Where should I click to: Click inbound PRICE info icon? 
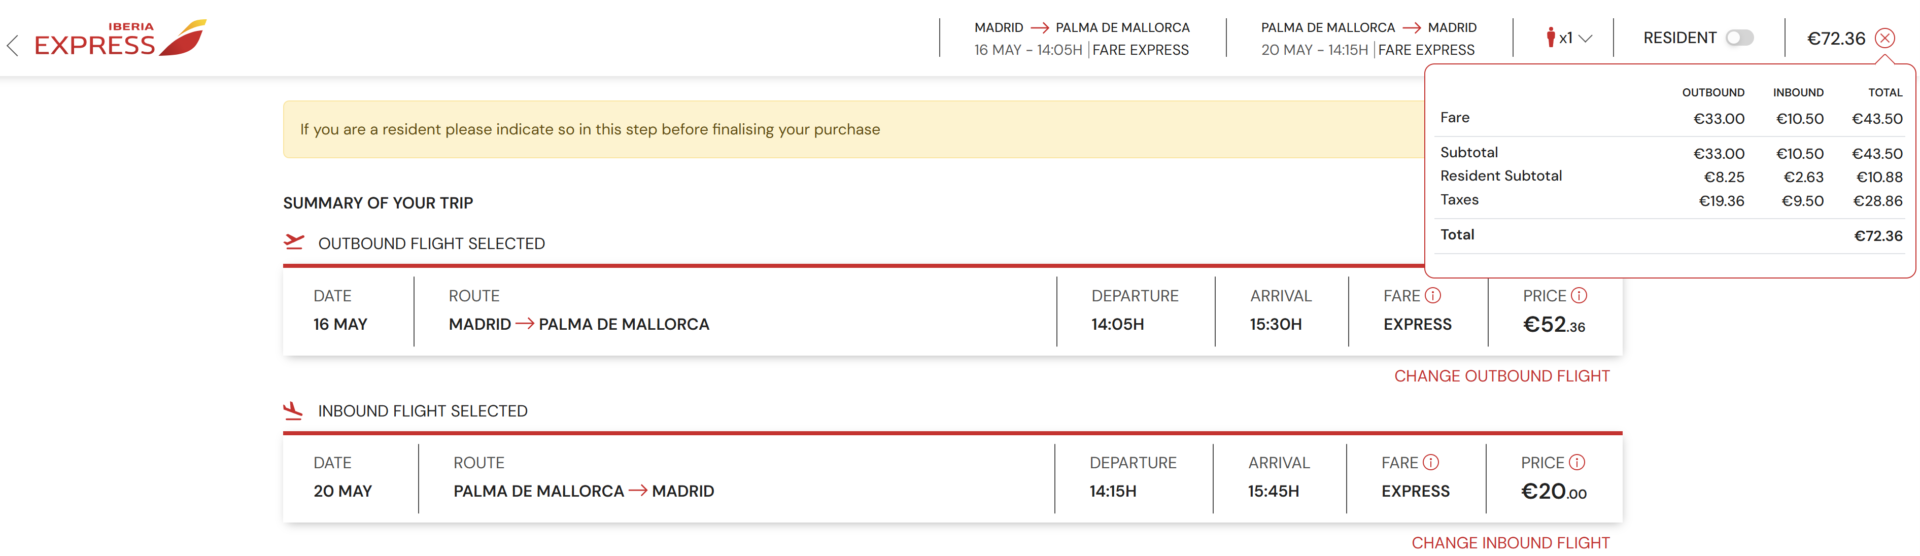(x=1577, y=462)
